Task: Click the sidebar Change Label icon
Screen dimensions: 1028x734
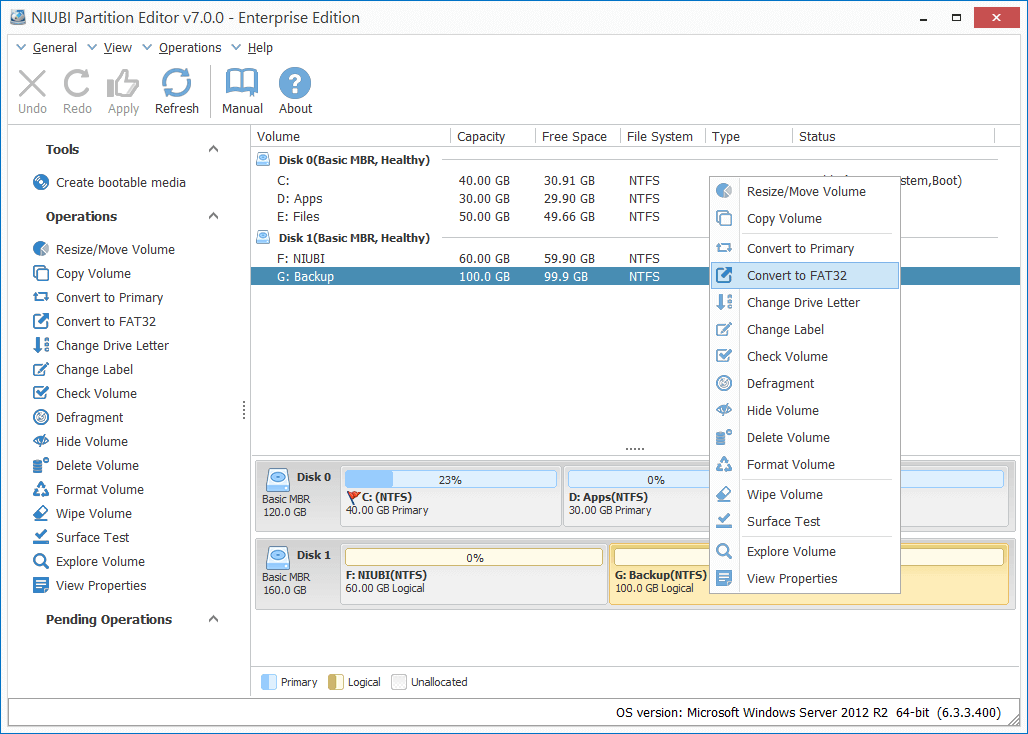Action: [x=41, y=369]
